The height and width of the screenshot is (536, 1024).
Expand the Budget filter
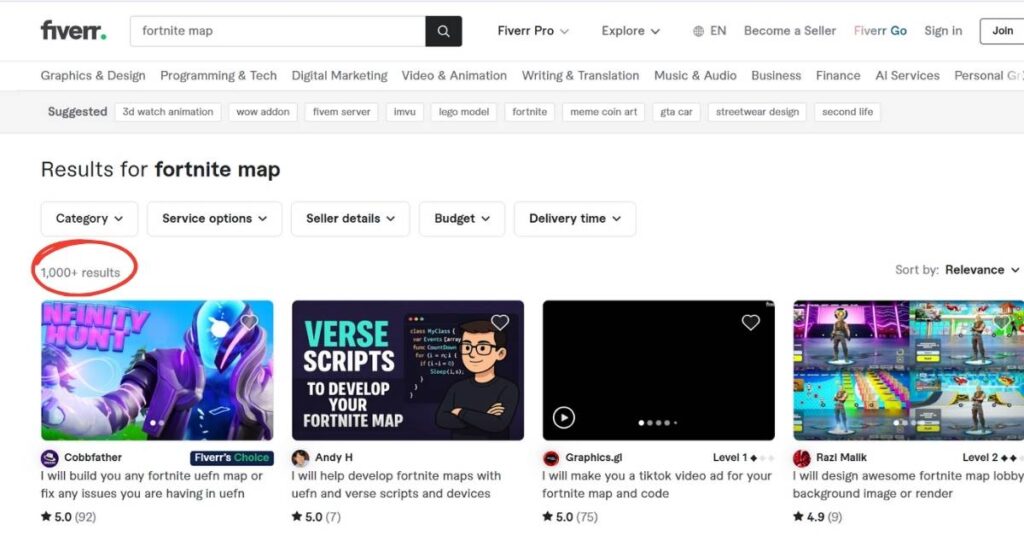pos(462,219)
